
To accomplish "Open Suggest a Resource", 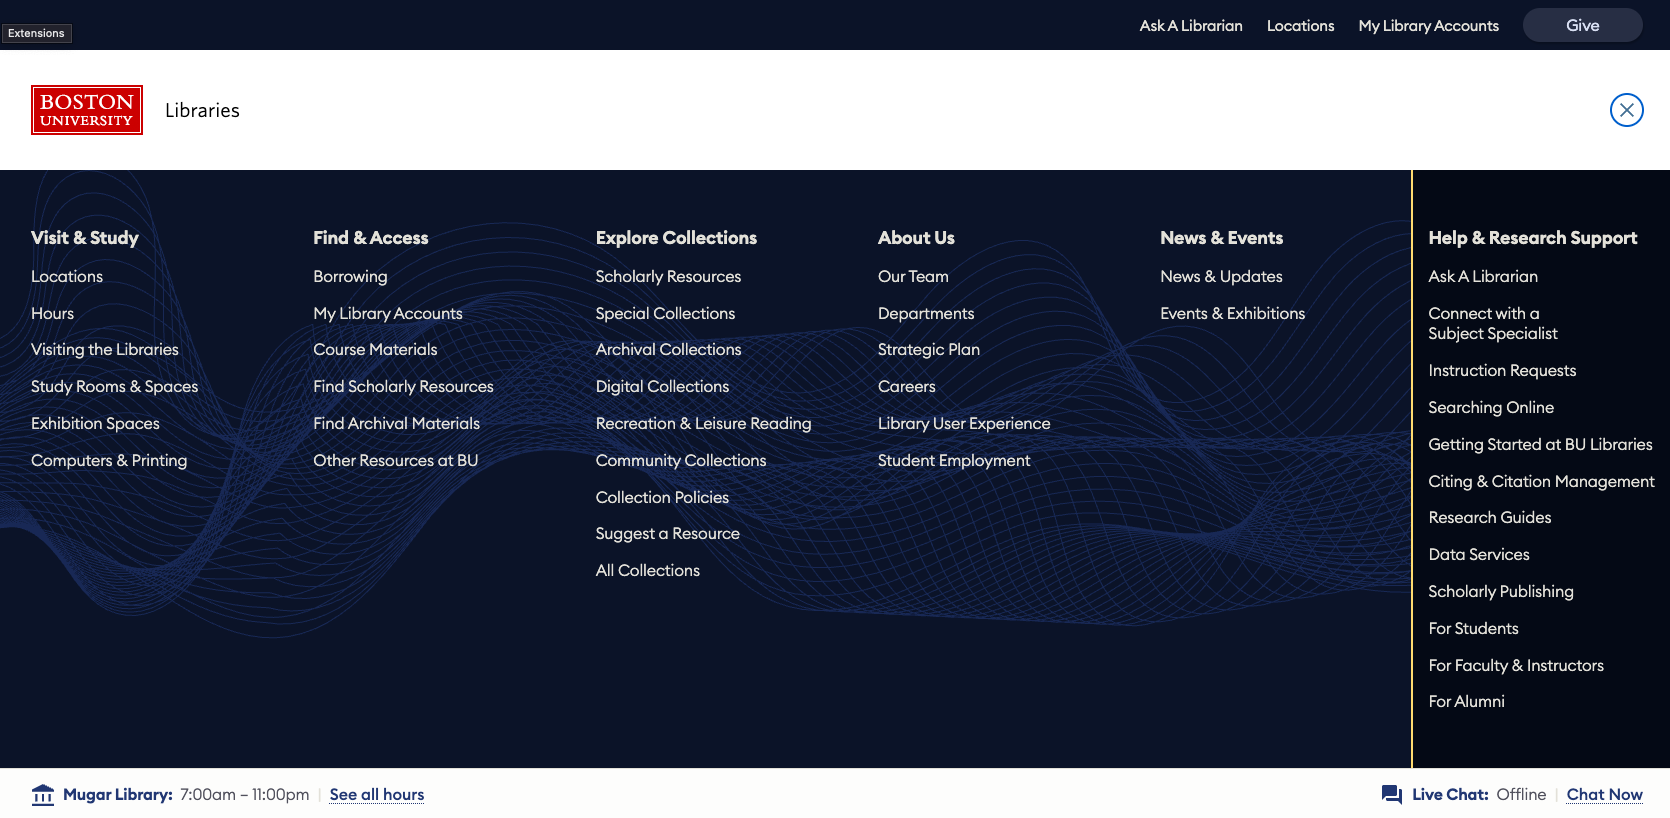I will click(x=667, y=533).
